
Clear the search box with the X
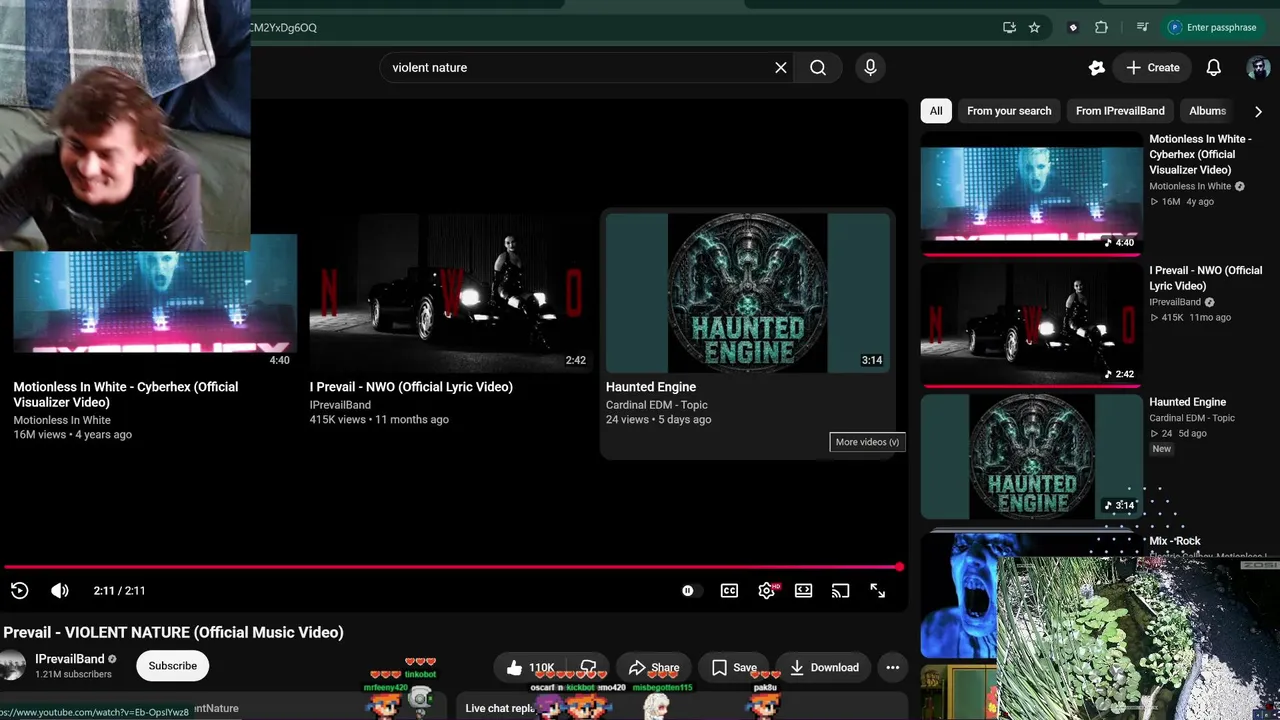tap(781, 68)
